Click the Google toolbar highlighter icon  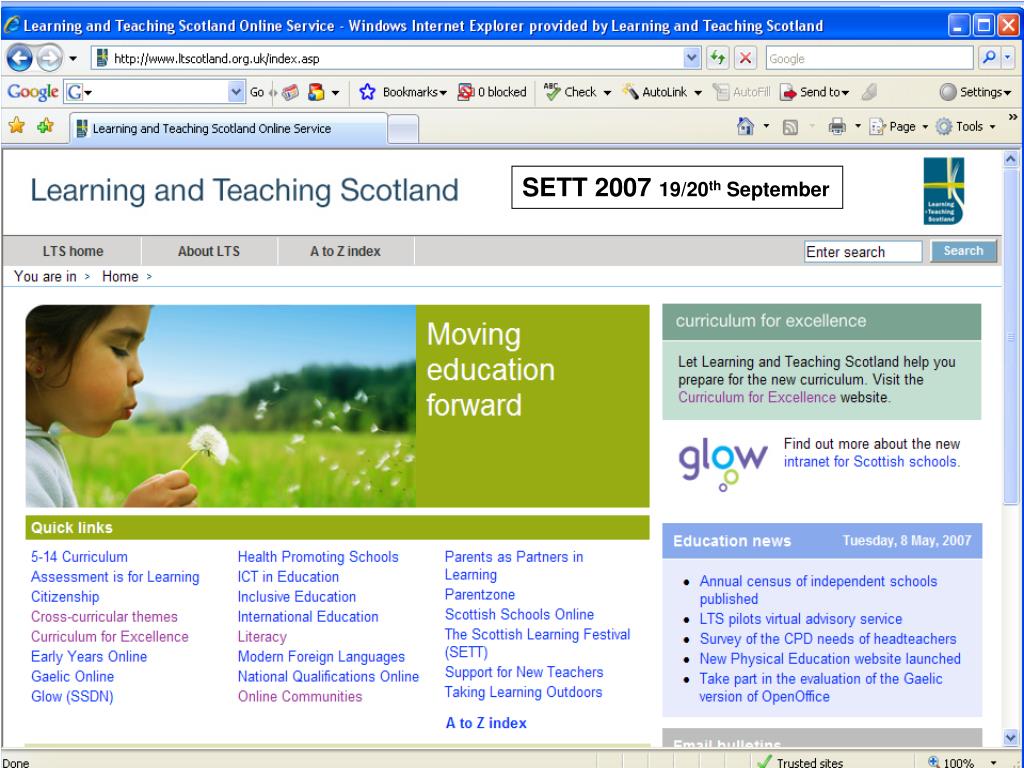[869, 92]
